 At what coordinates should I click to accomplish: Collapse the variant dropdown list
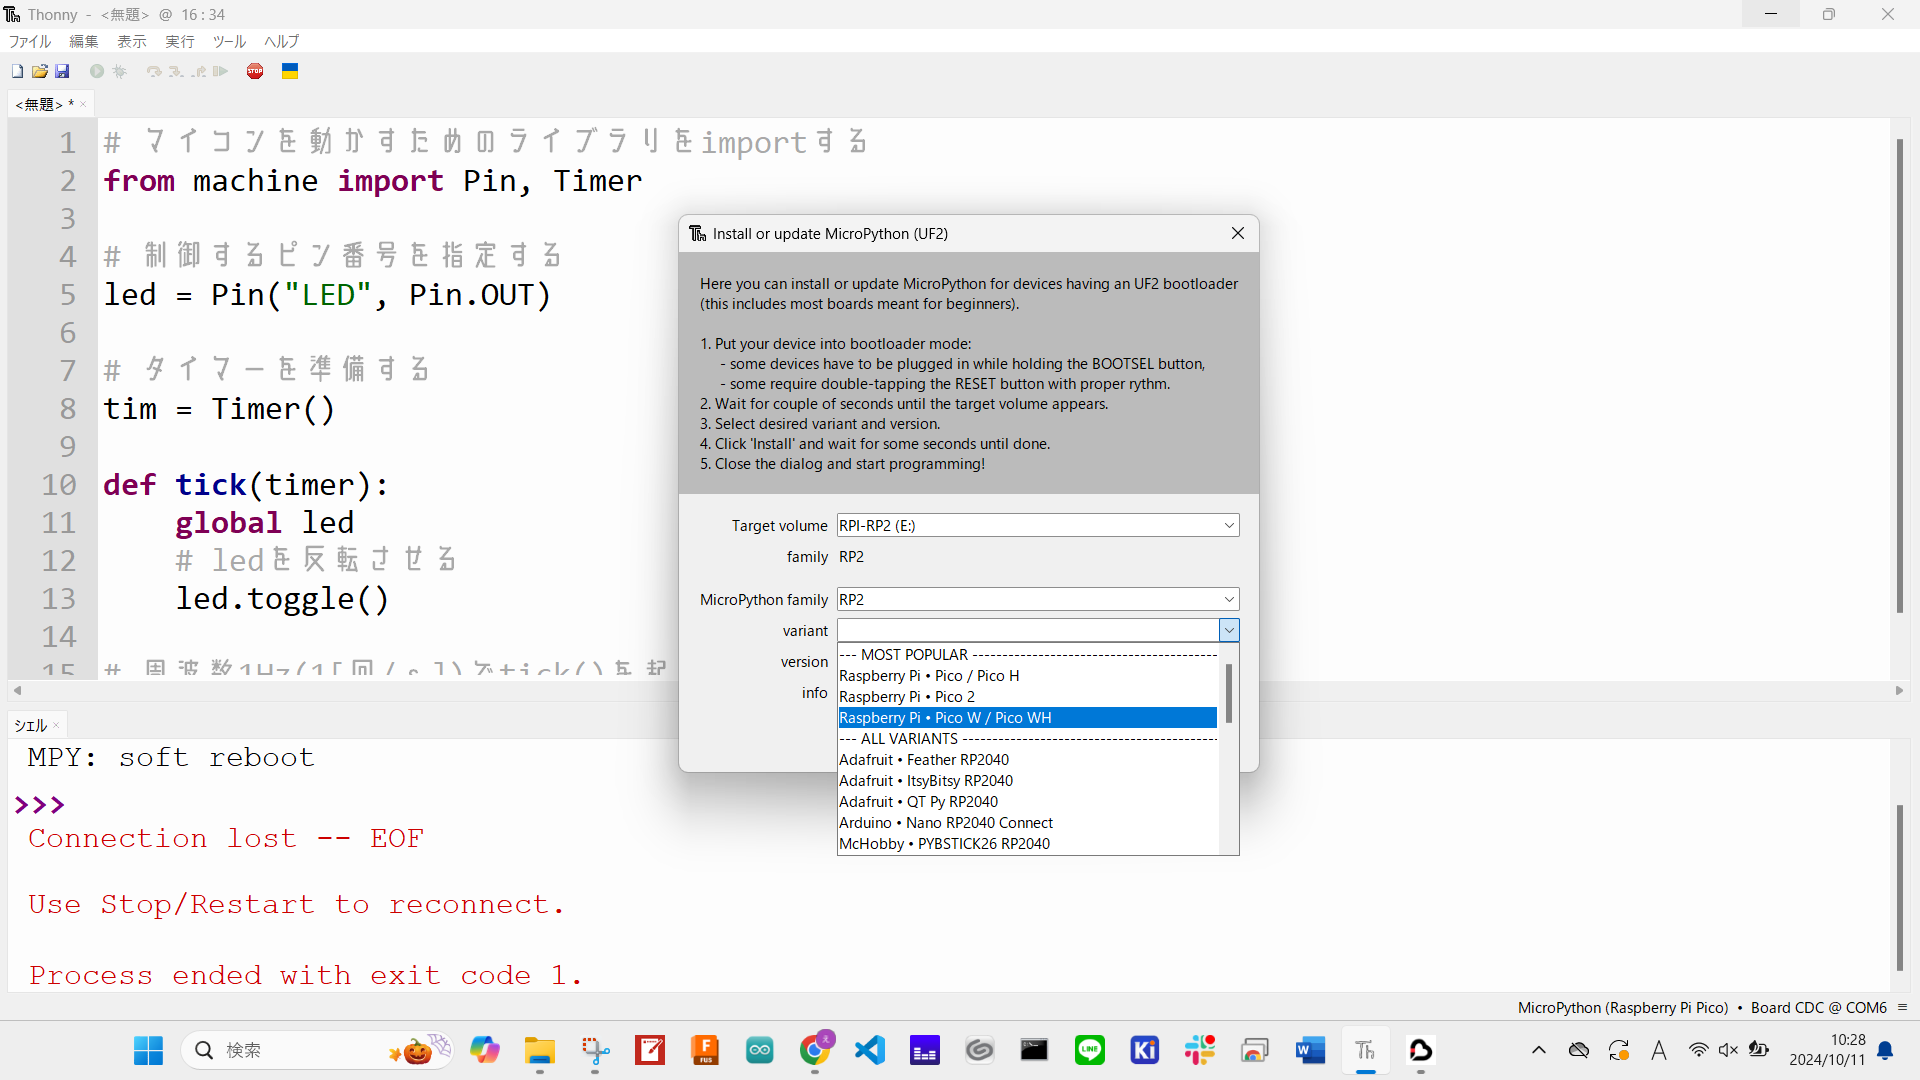pos(1229,630)
